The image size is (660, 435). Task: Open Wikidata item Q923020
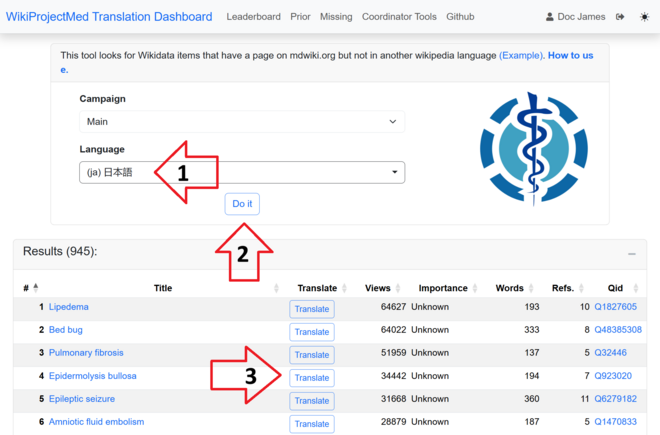[613, 376]
